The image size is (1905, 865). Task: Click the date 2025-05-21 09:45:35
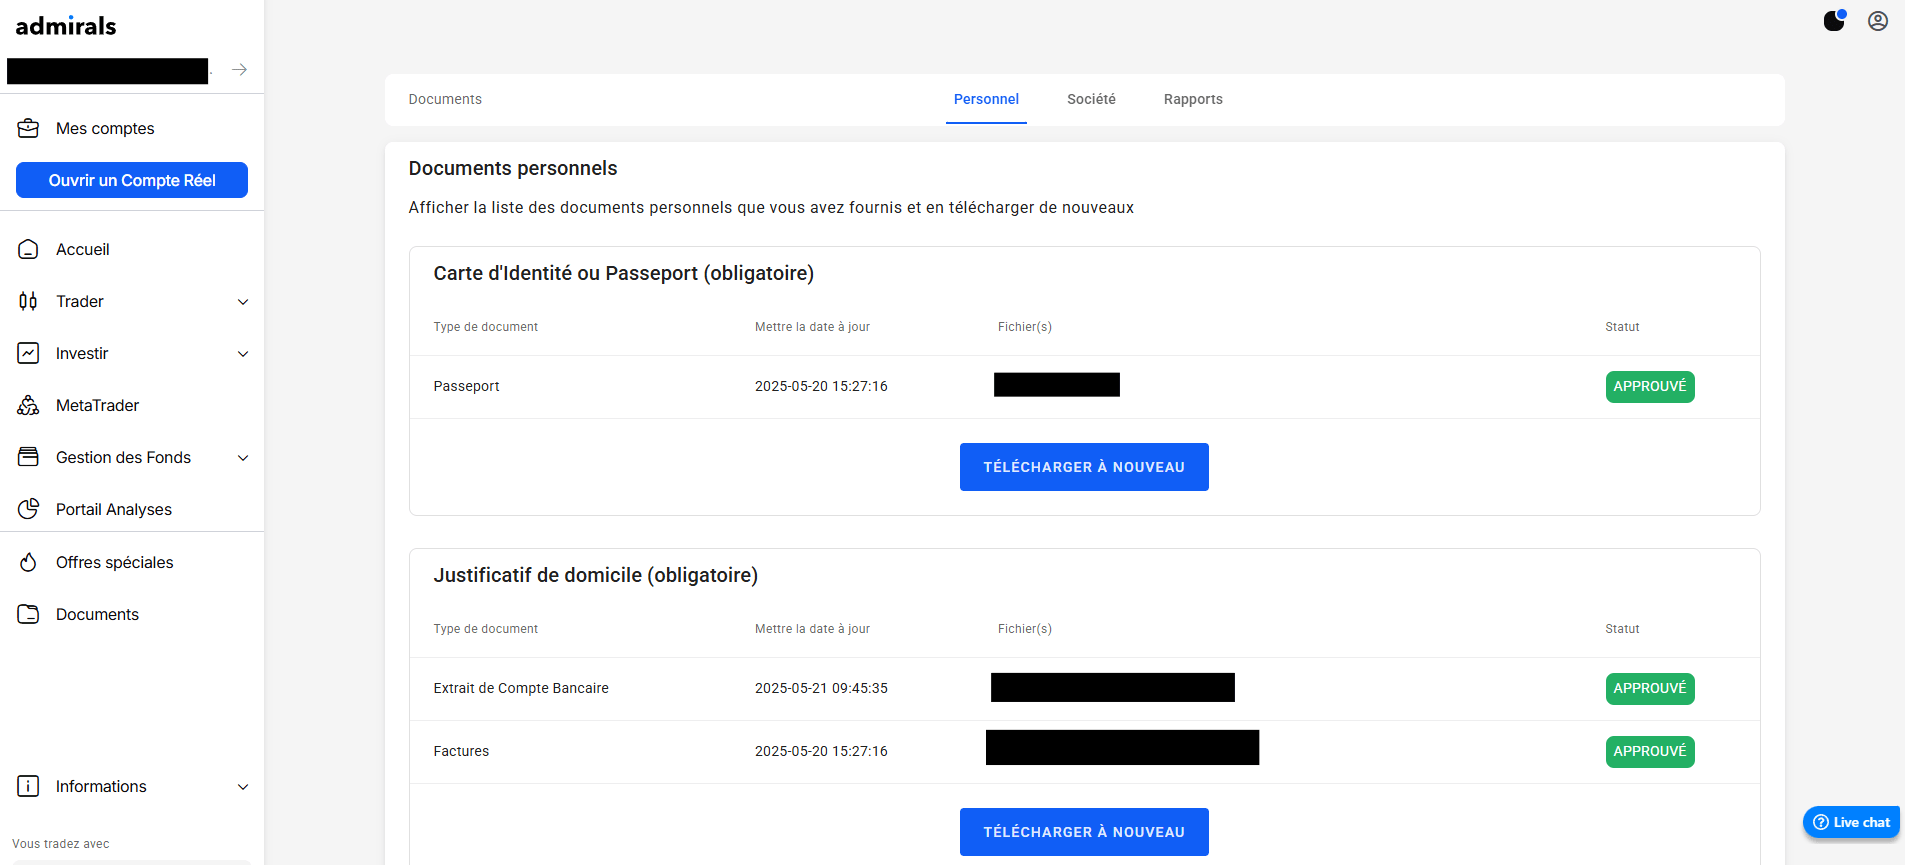821,688
